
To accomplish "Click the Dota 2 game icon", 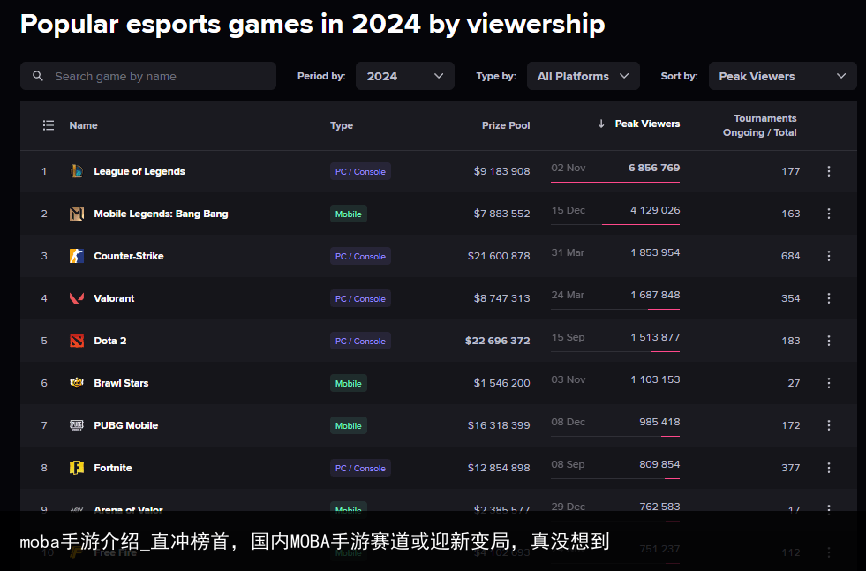I will 77,341.
